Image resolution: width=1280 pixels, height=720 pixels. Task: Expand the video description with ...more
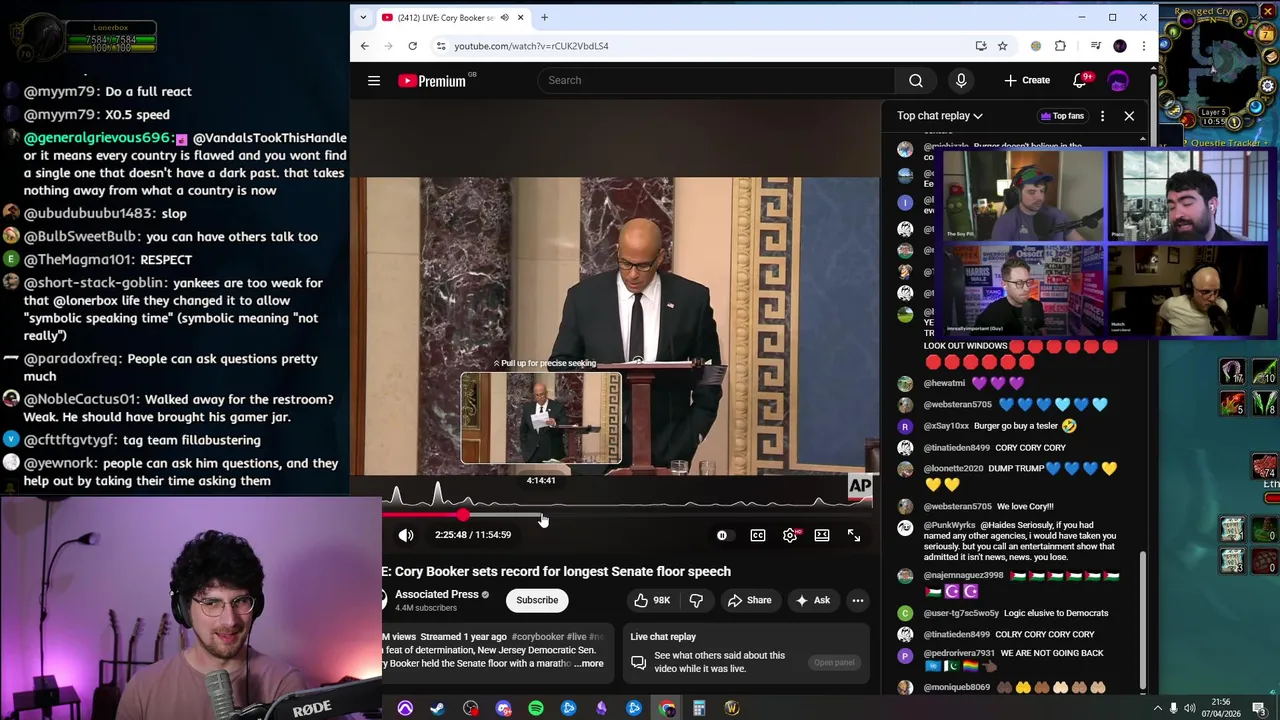(x=588, y=663)
